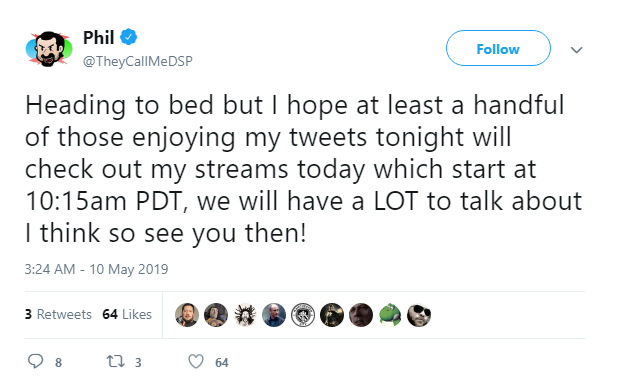Open the Phil display name link
617x389 pixels.
pyautogui.click(x=98, y=37)
